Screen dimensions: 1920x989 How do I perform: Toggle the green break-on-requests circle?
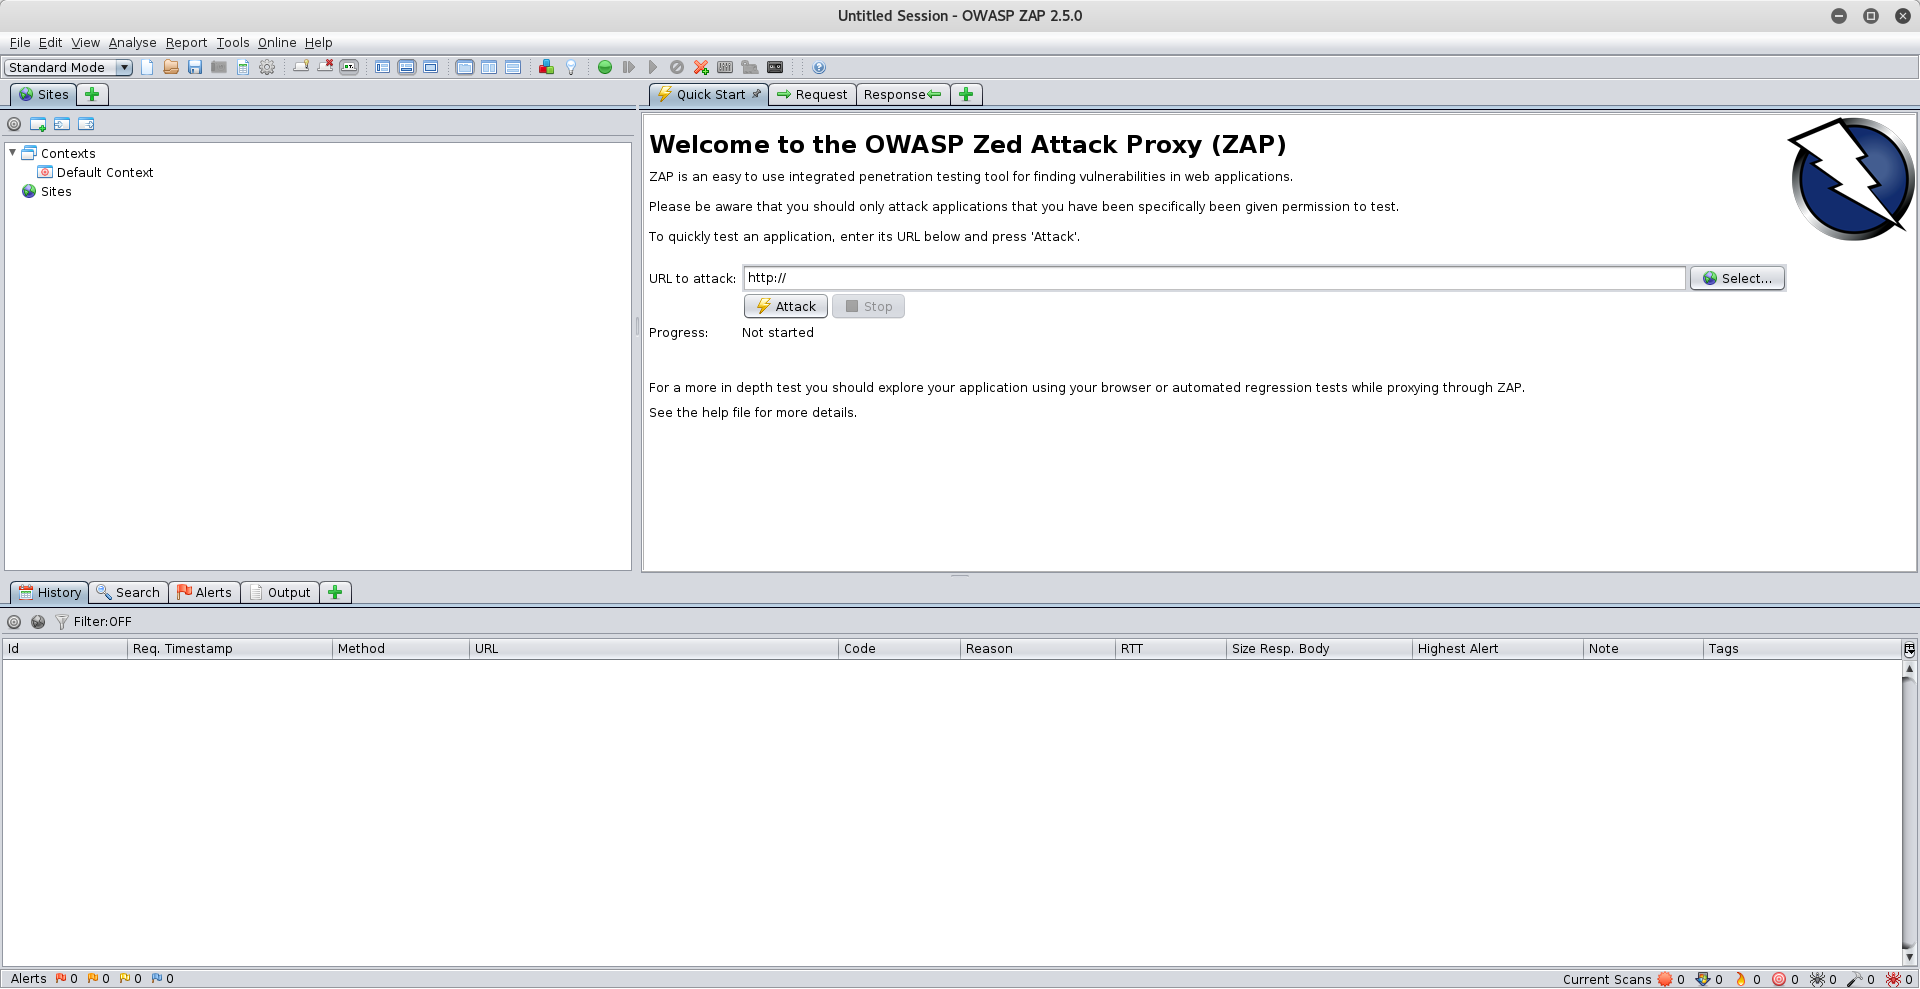coord(605,67)
